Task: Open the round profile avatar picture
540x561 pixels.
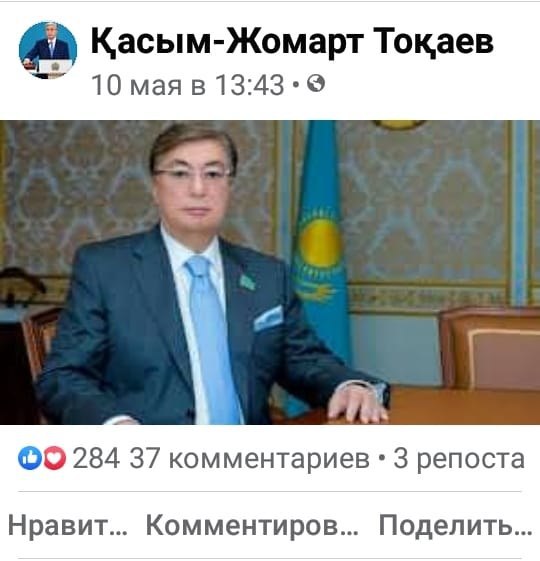Action: pos(48,50)
